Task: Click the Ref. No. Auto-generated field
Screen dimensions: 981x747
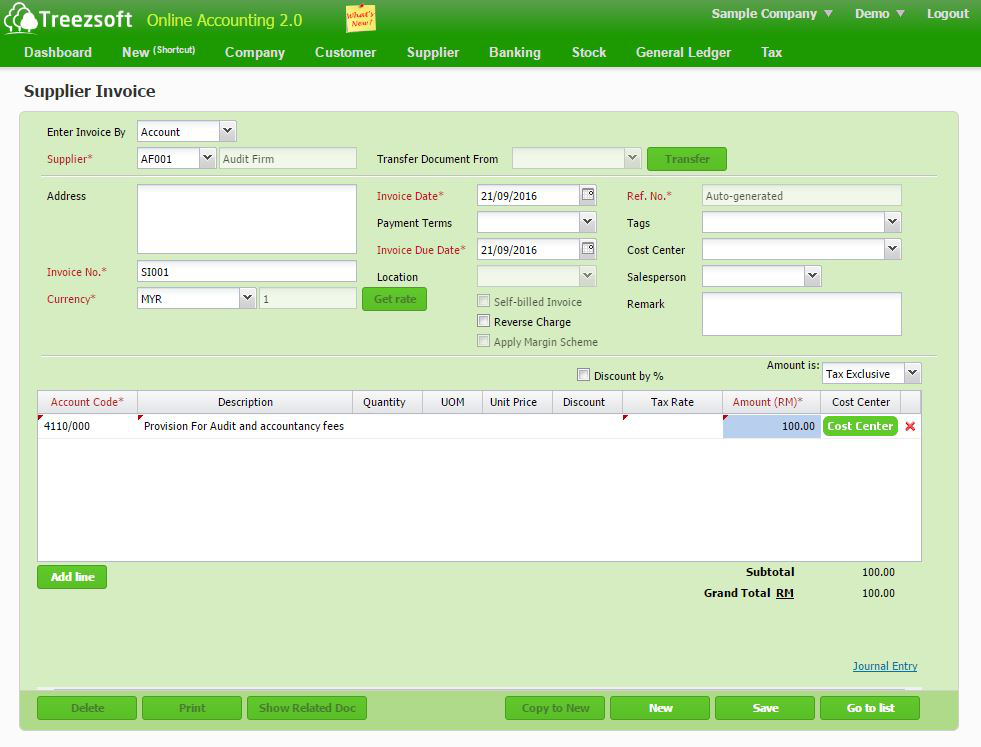Action: point(801,195)
